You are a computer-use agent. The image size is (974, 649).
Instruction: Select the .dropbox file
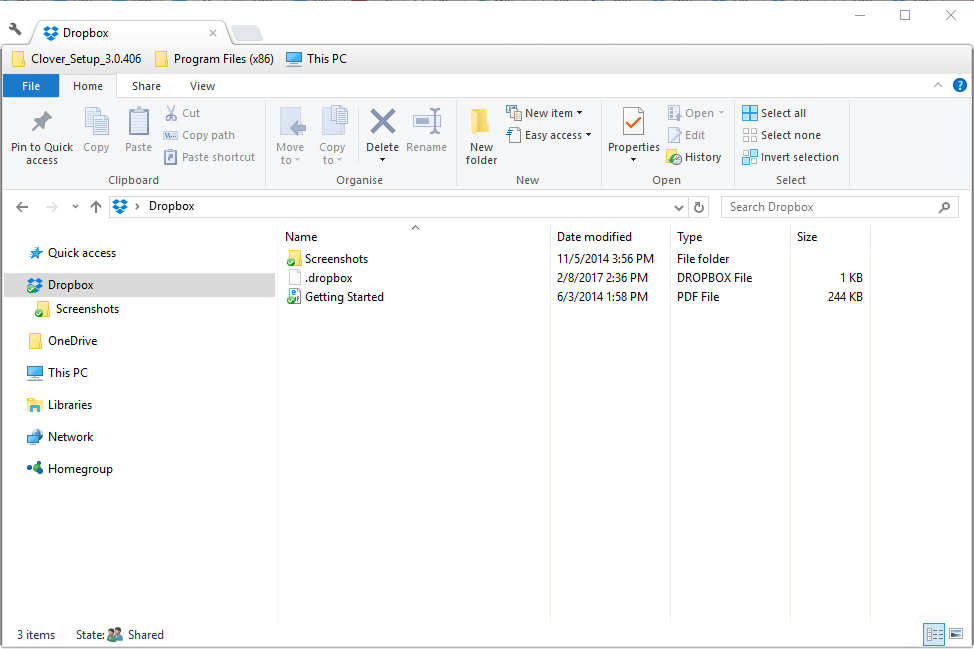tap(321, 278)
